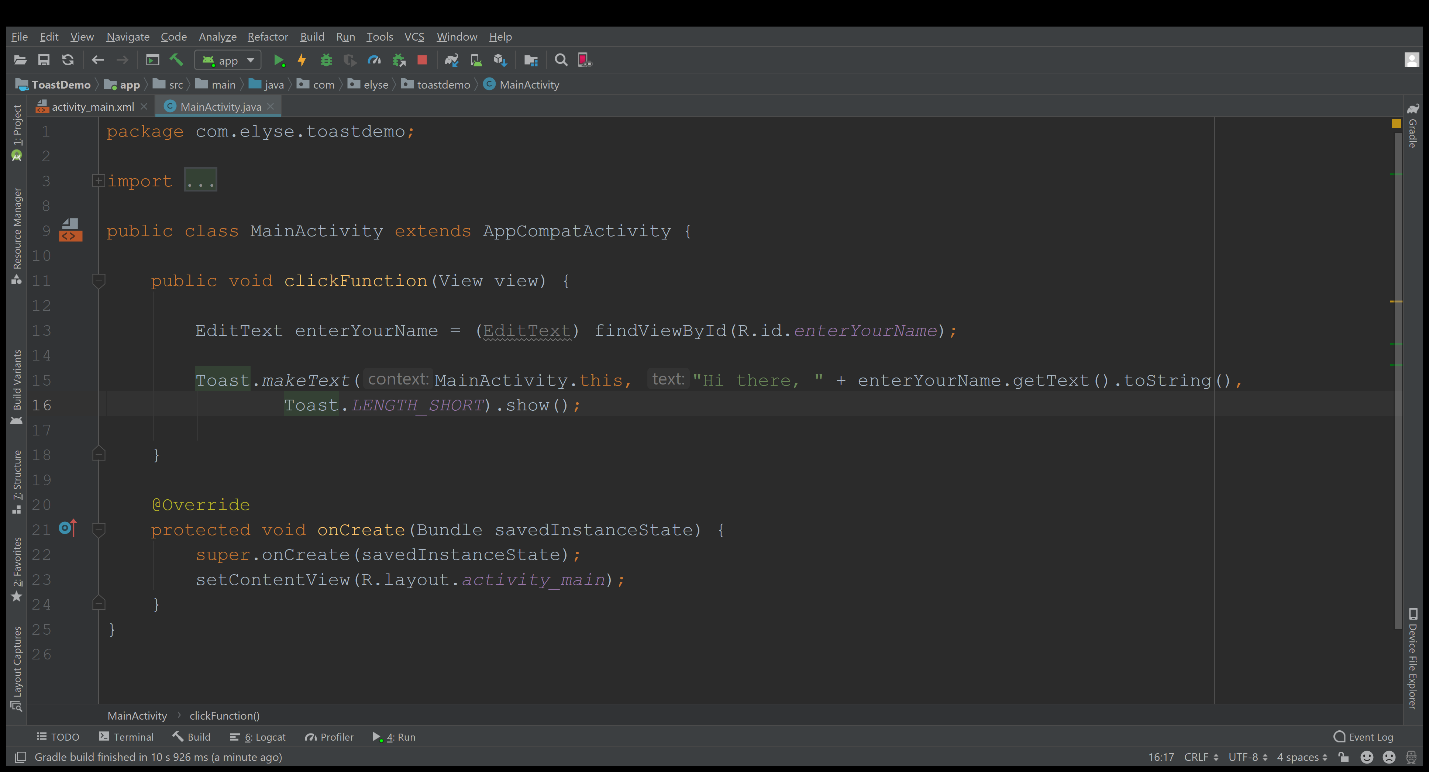The image size is (1429, 772).
Task: Open the Profiler gauge icon in toolbar
Action: coord(374,61)
